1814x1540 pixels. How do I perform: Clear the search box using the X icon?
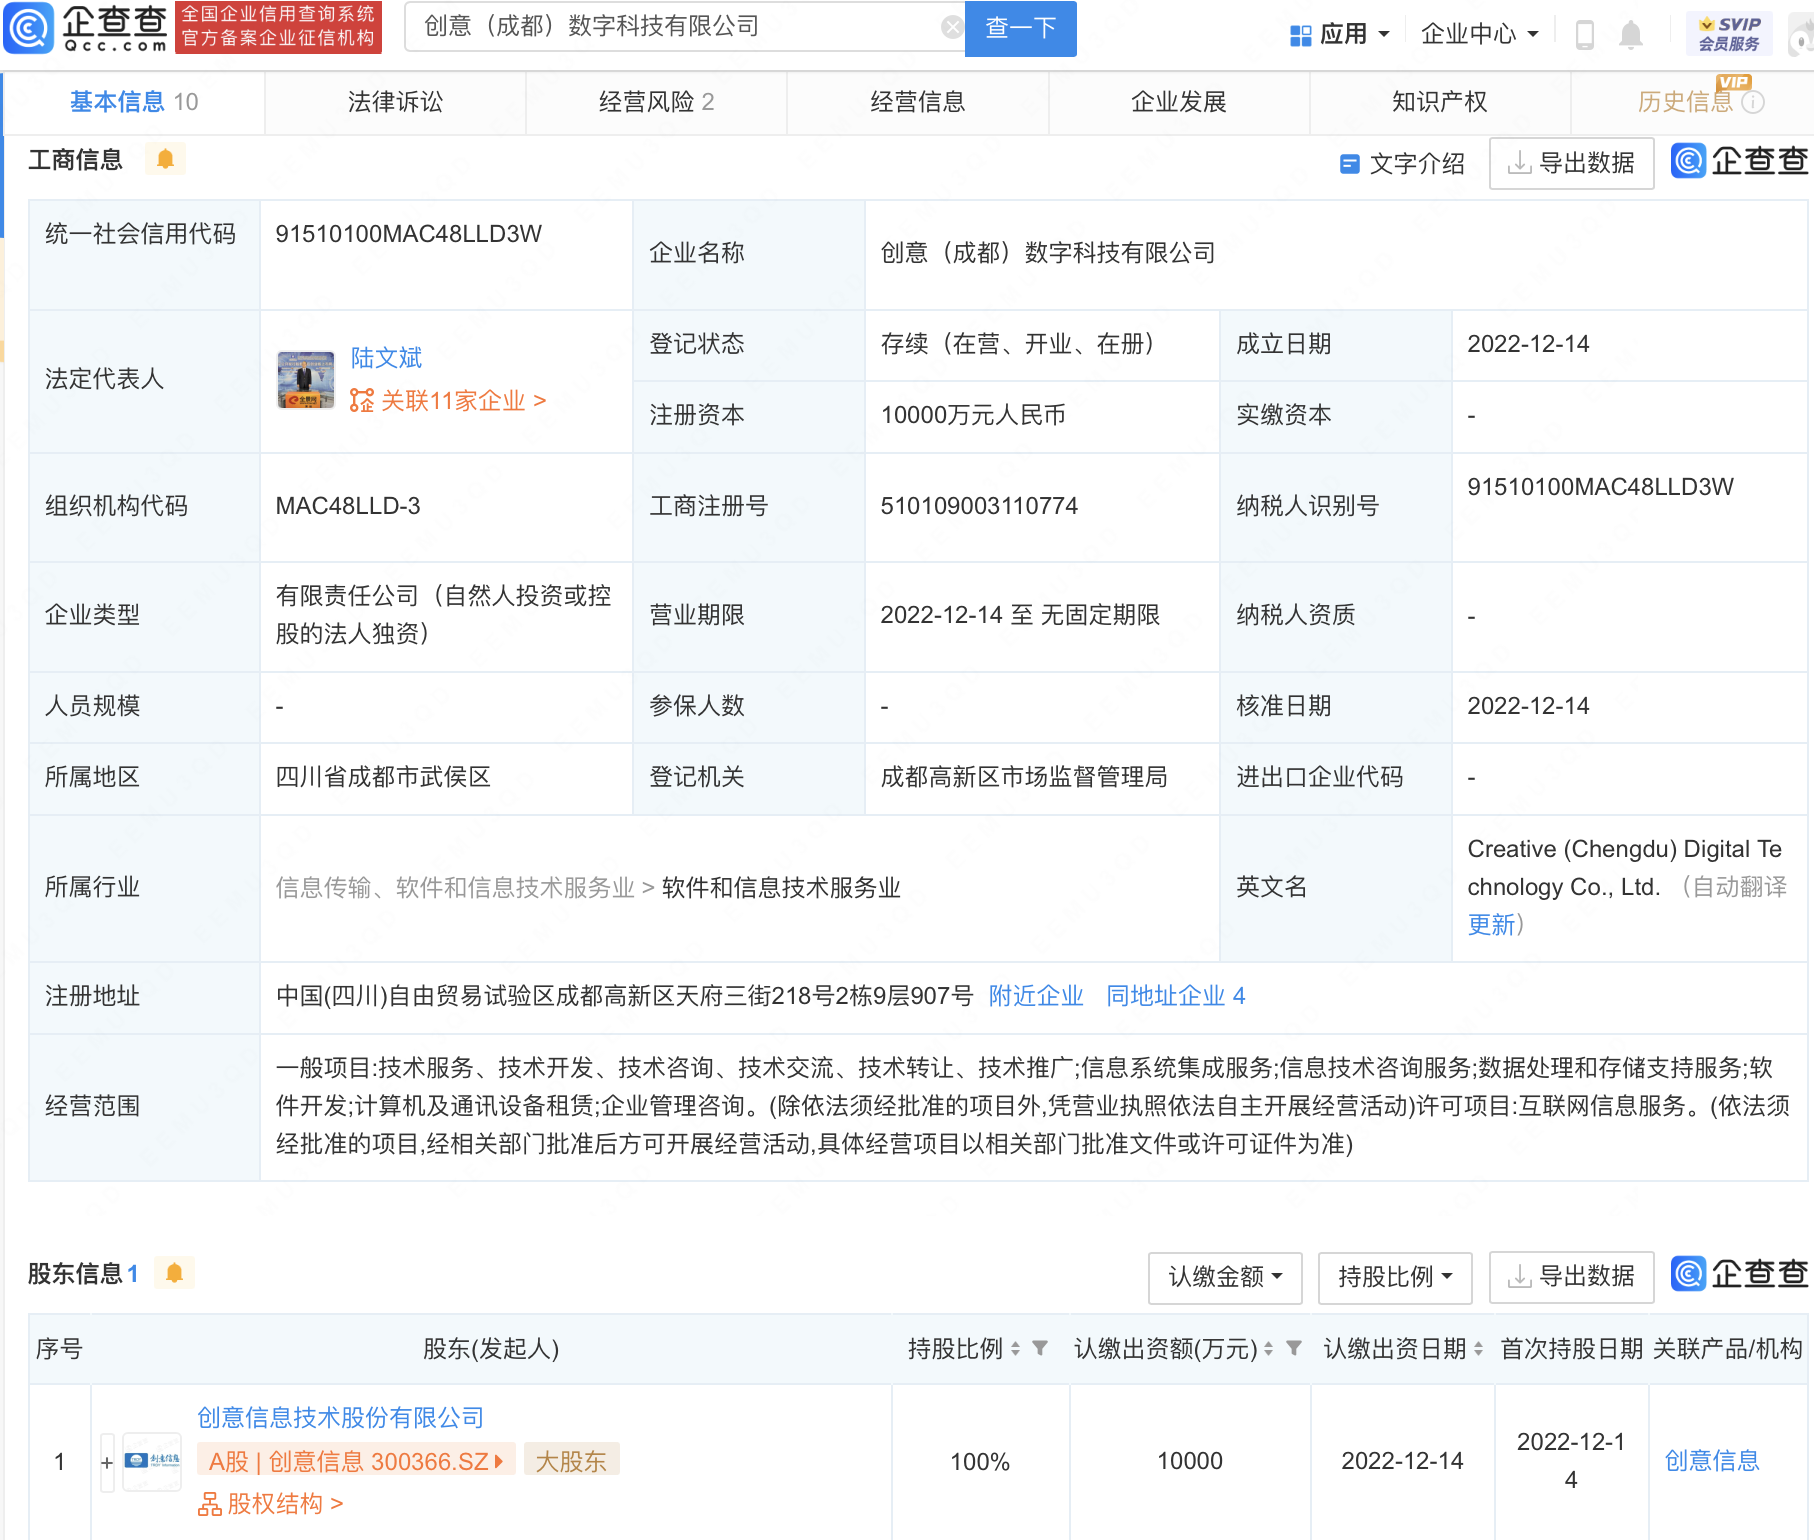950,26
